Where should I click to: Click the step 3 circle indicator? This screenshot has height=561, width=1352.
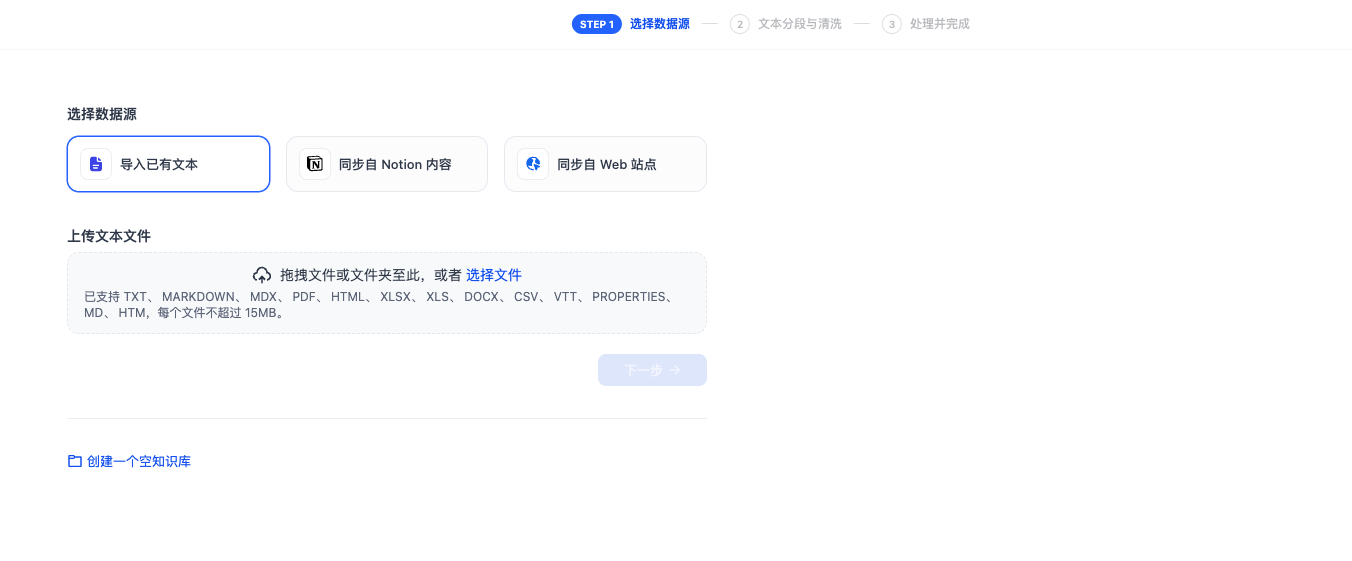tap(892, 24)
